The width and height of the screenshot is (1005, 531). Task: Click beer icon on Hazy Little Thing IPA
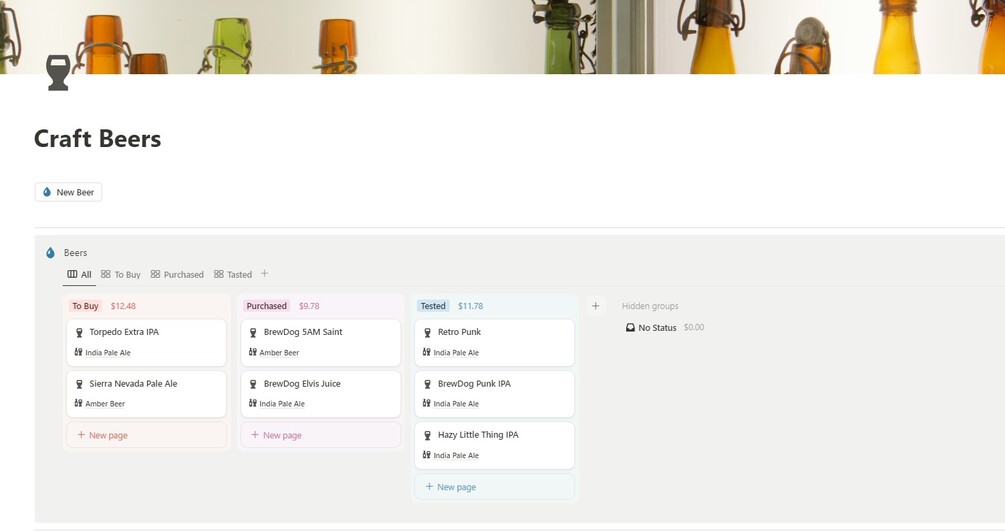[x=428, y=435]
